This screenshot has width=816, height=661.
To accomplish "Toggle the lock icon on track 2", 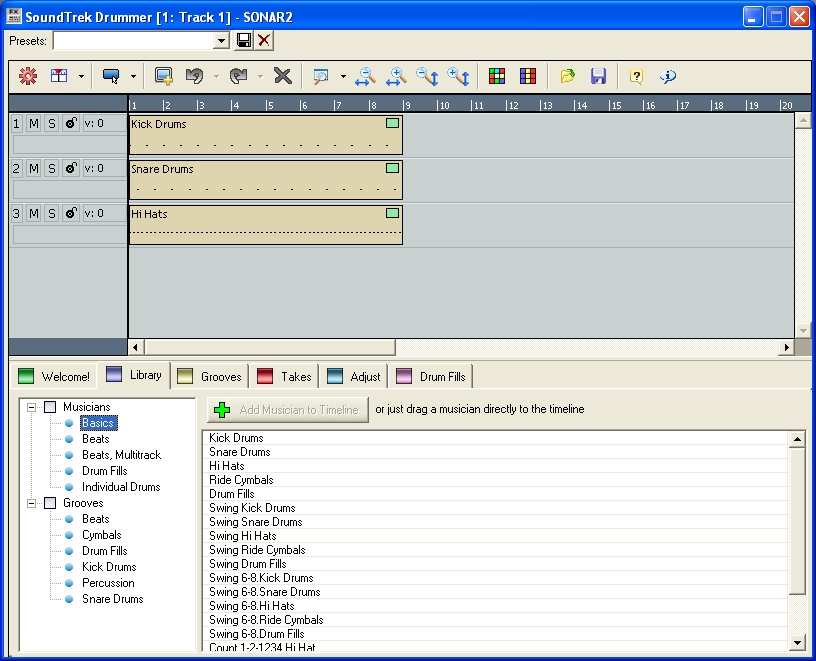I will [x=71, y=169].
